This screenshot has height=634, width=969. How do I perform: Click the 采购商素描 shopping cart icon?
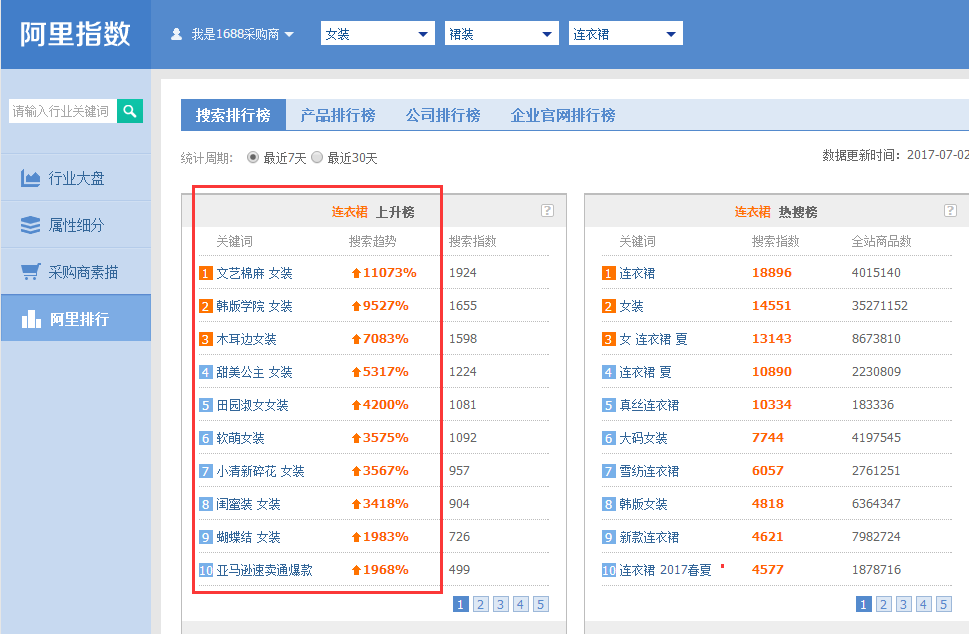(x=30, y=272)
